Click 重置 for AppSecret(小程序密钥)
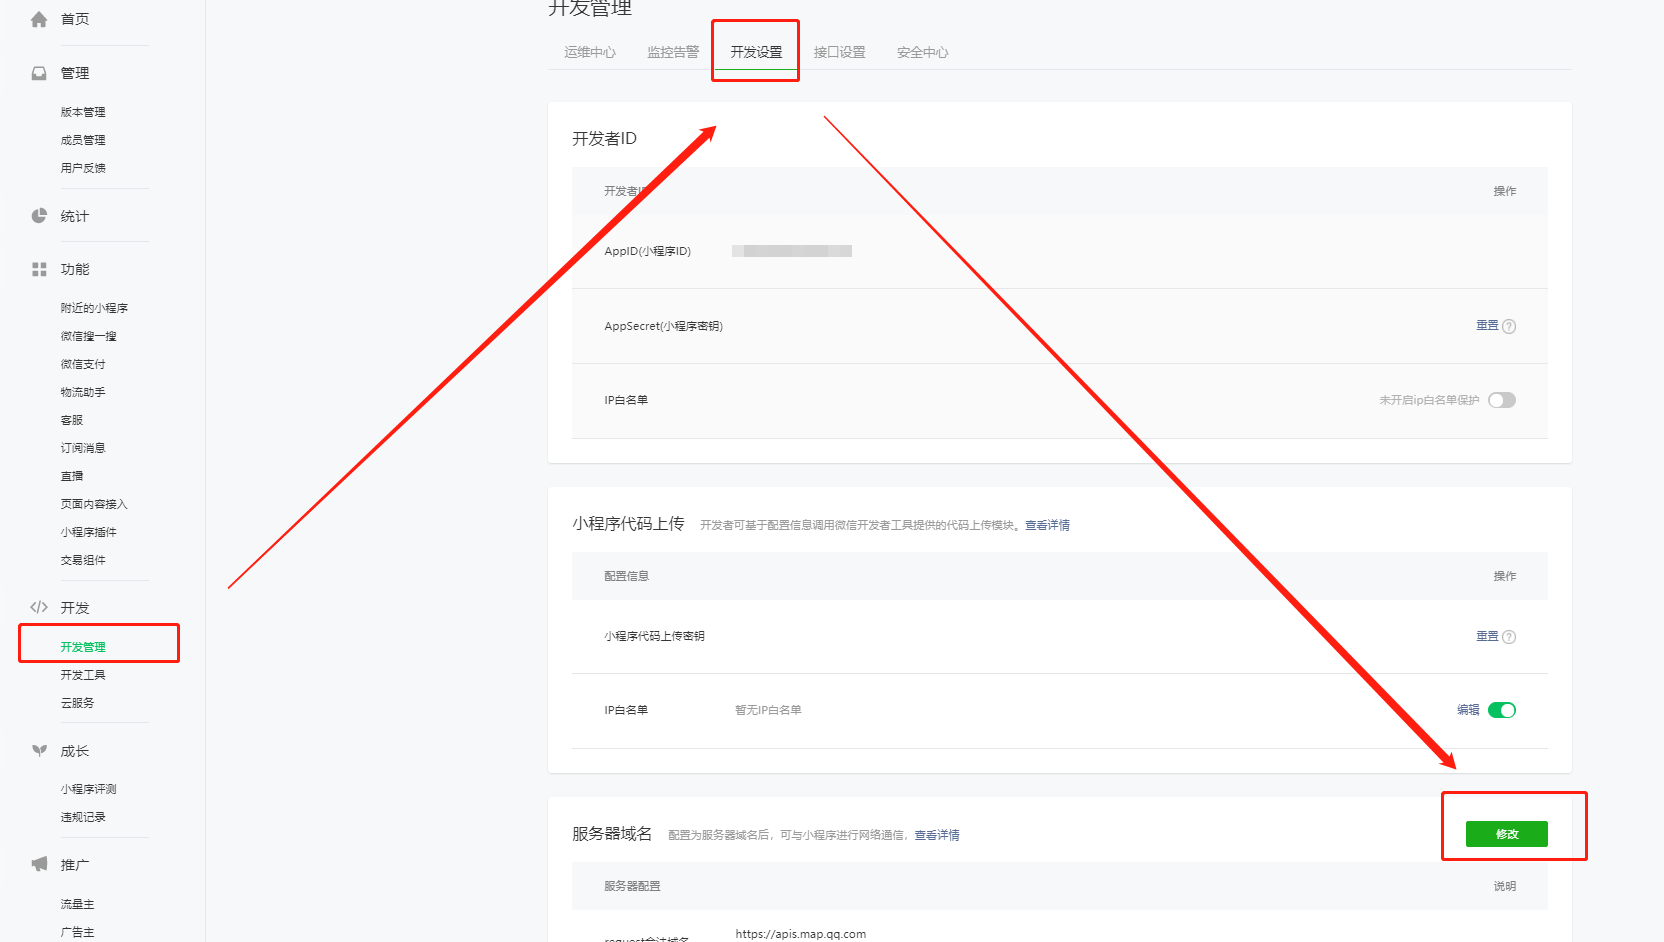The width and height of the screenshot is (1664, 942). click(1487, 325)
